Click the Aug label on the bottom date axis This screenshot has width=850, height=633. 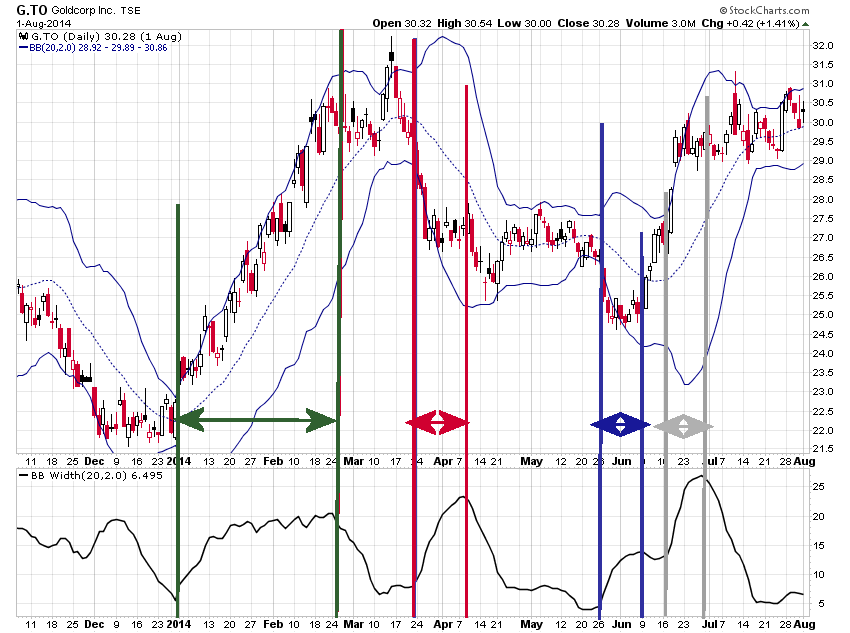pyautogui.click(x=804, y=624)
